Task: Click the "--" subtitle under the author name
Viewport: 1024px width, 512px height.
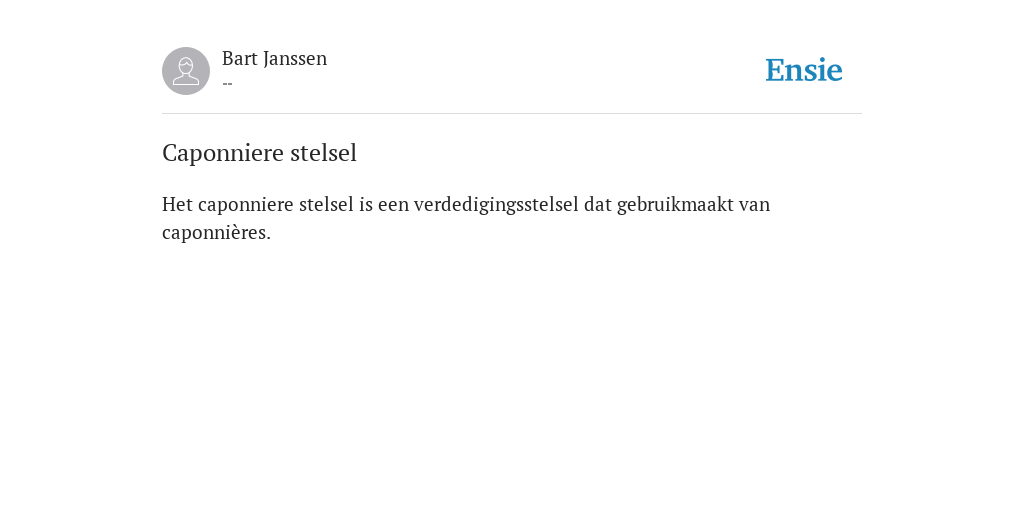Action: 227,84
